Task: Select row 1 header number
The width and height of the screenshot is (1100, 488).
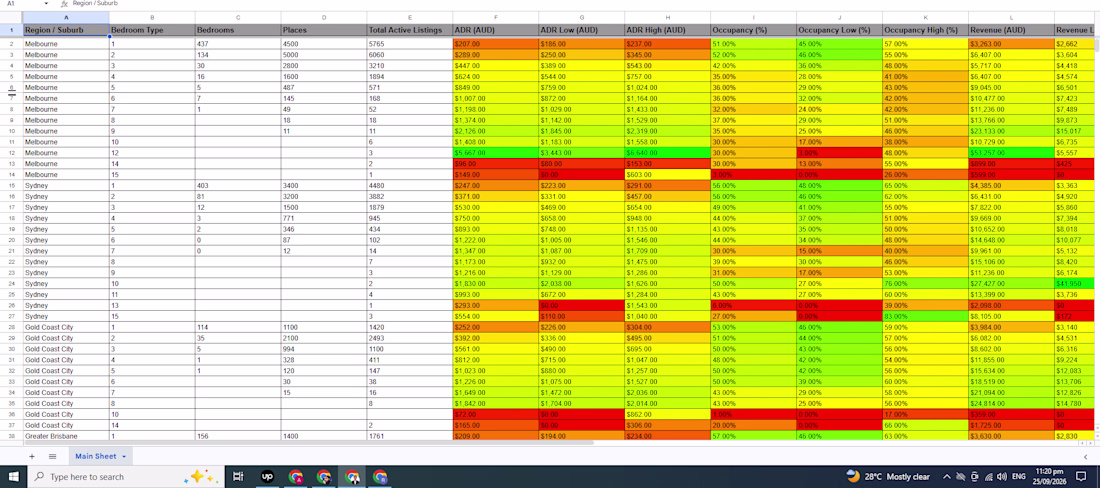Action: [11, 30]
